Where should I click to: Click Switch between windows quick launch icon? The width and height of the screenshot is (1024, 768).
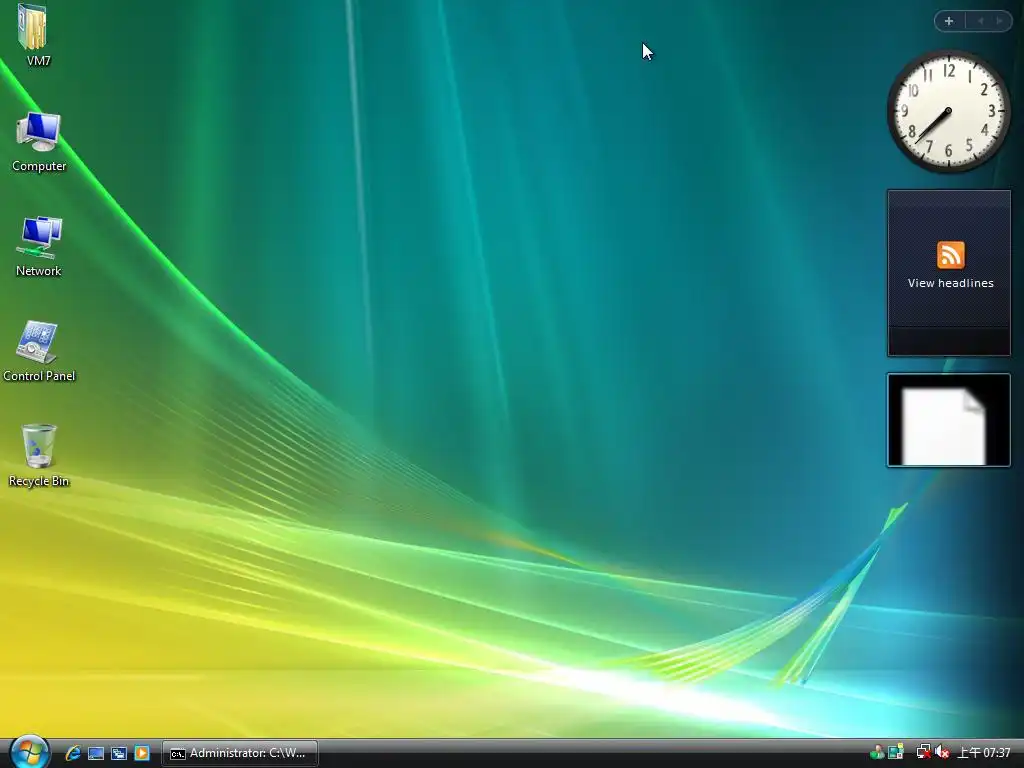[119, 753]
